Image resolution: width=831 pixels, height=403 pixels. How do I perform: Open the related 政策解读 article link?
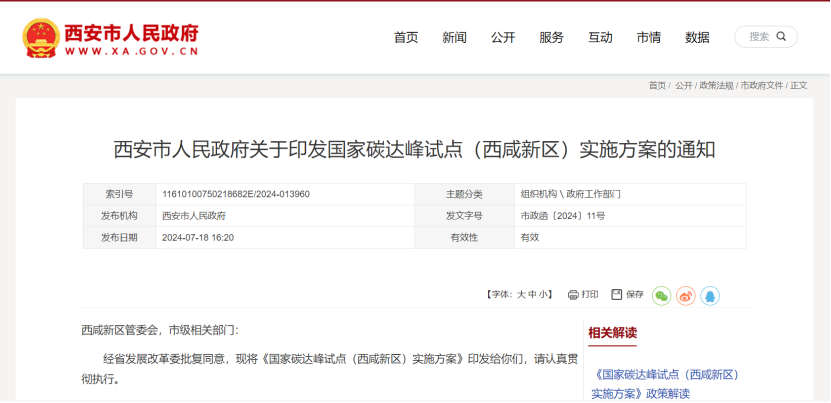click(666, 384)
